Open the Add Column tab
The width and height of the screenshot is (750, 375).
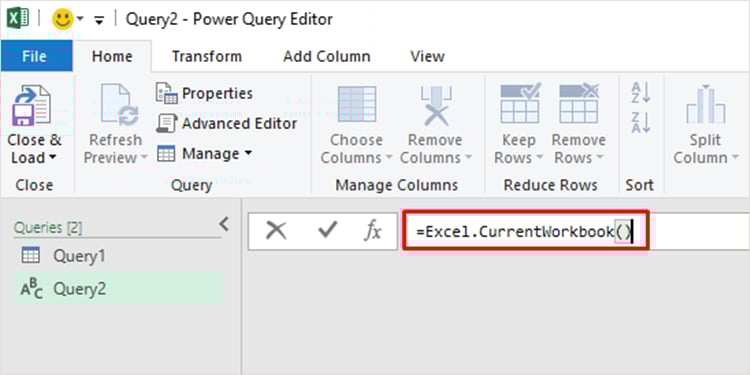pyautogui.click(x=327, y=56)
